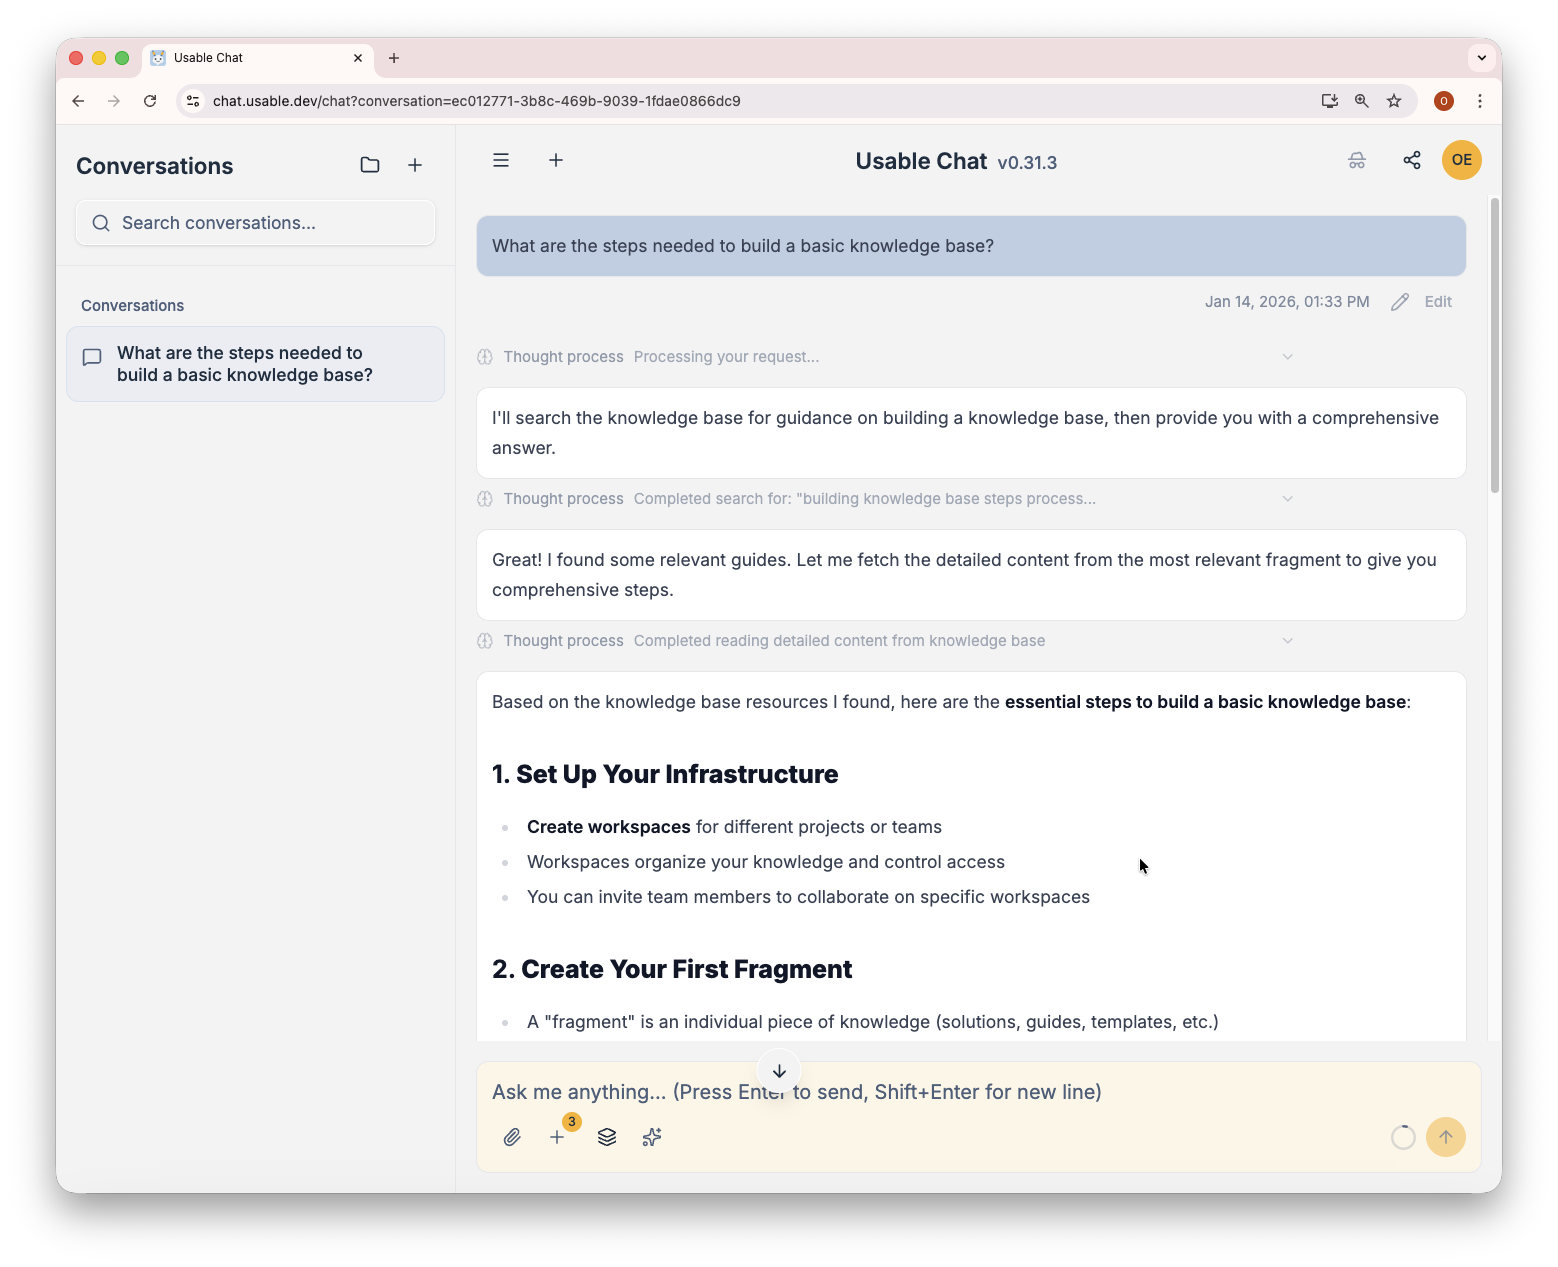Start a new conversation from sidebar plus icon
Viewport: 1558px width, 1267px height.
pyautogui.click(x=415, y=165)
